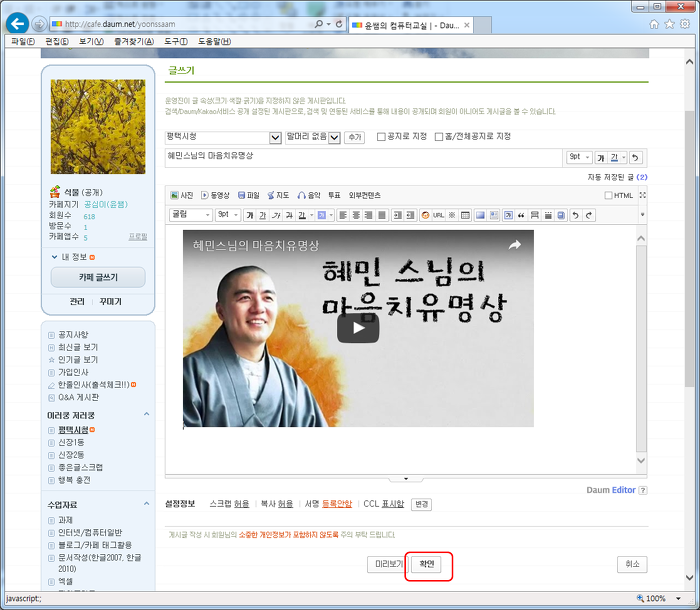Open 편집(E) menu
This screenshot has width=700, height=610.
pos(57,42)
